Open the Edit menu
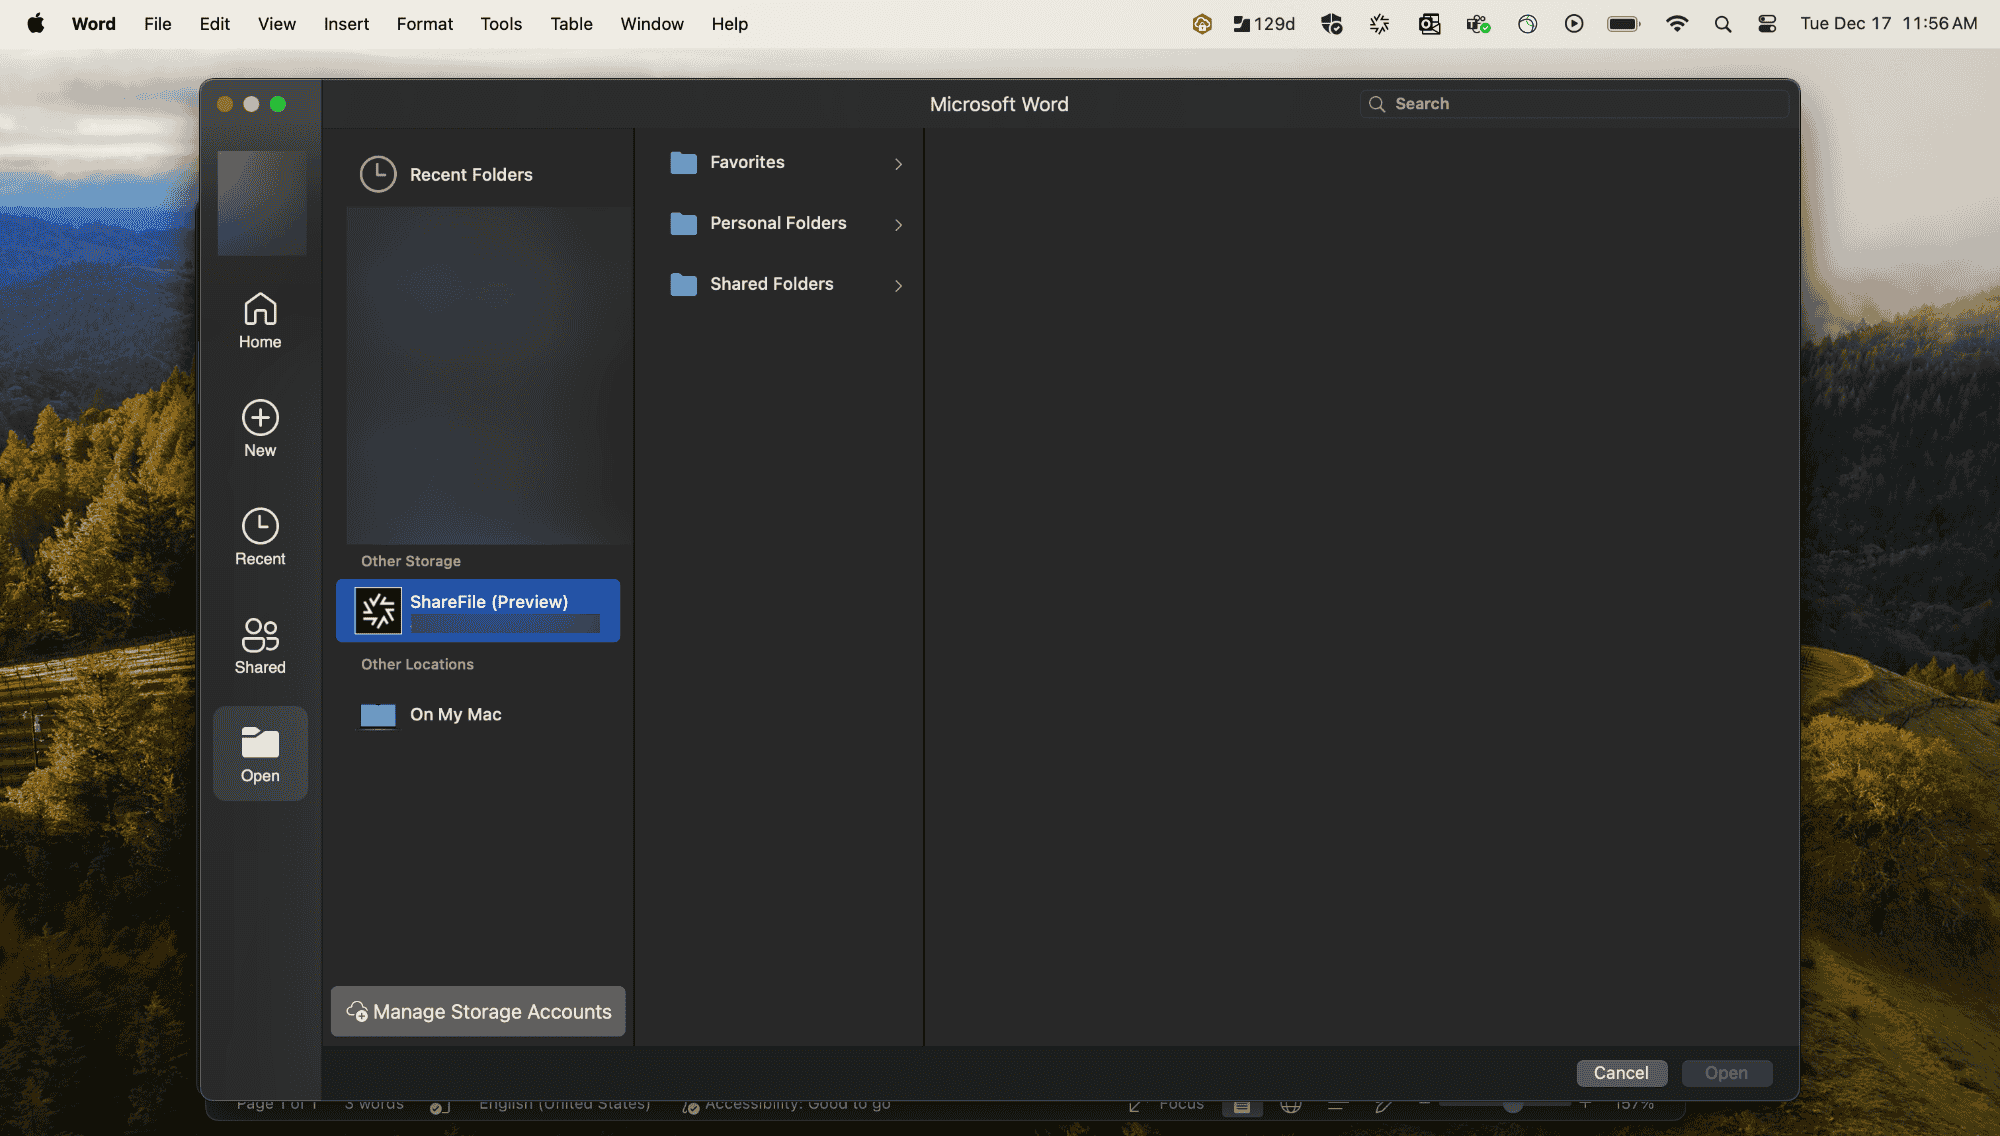This screenshot has width=2000, height=1136. tap(215, 24)
